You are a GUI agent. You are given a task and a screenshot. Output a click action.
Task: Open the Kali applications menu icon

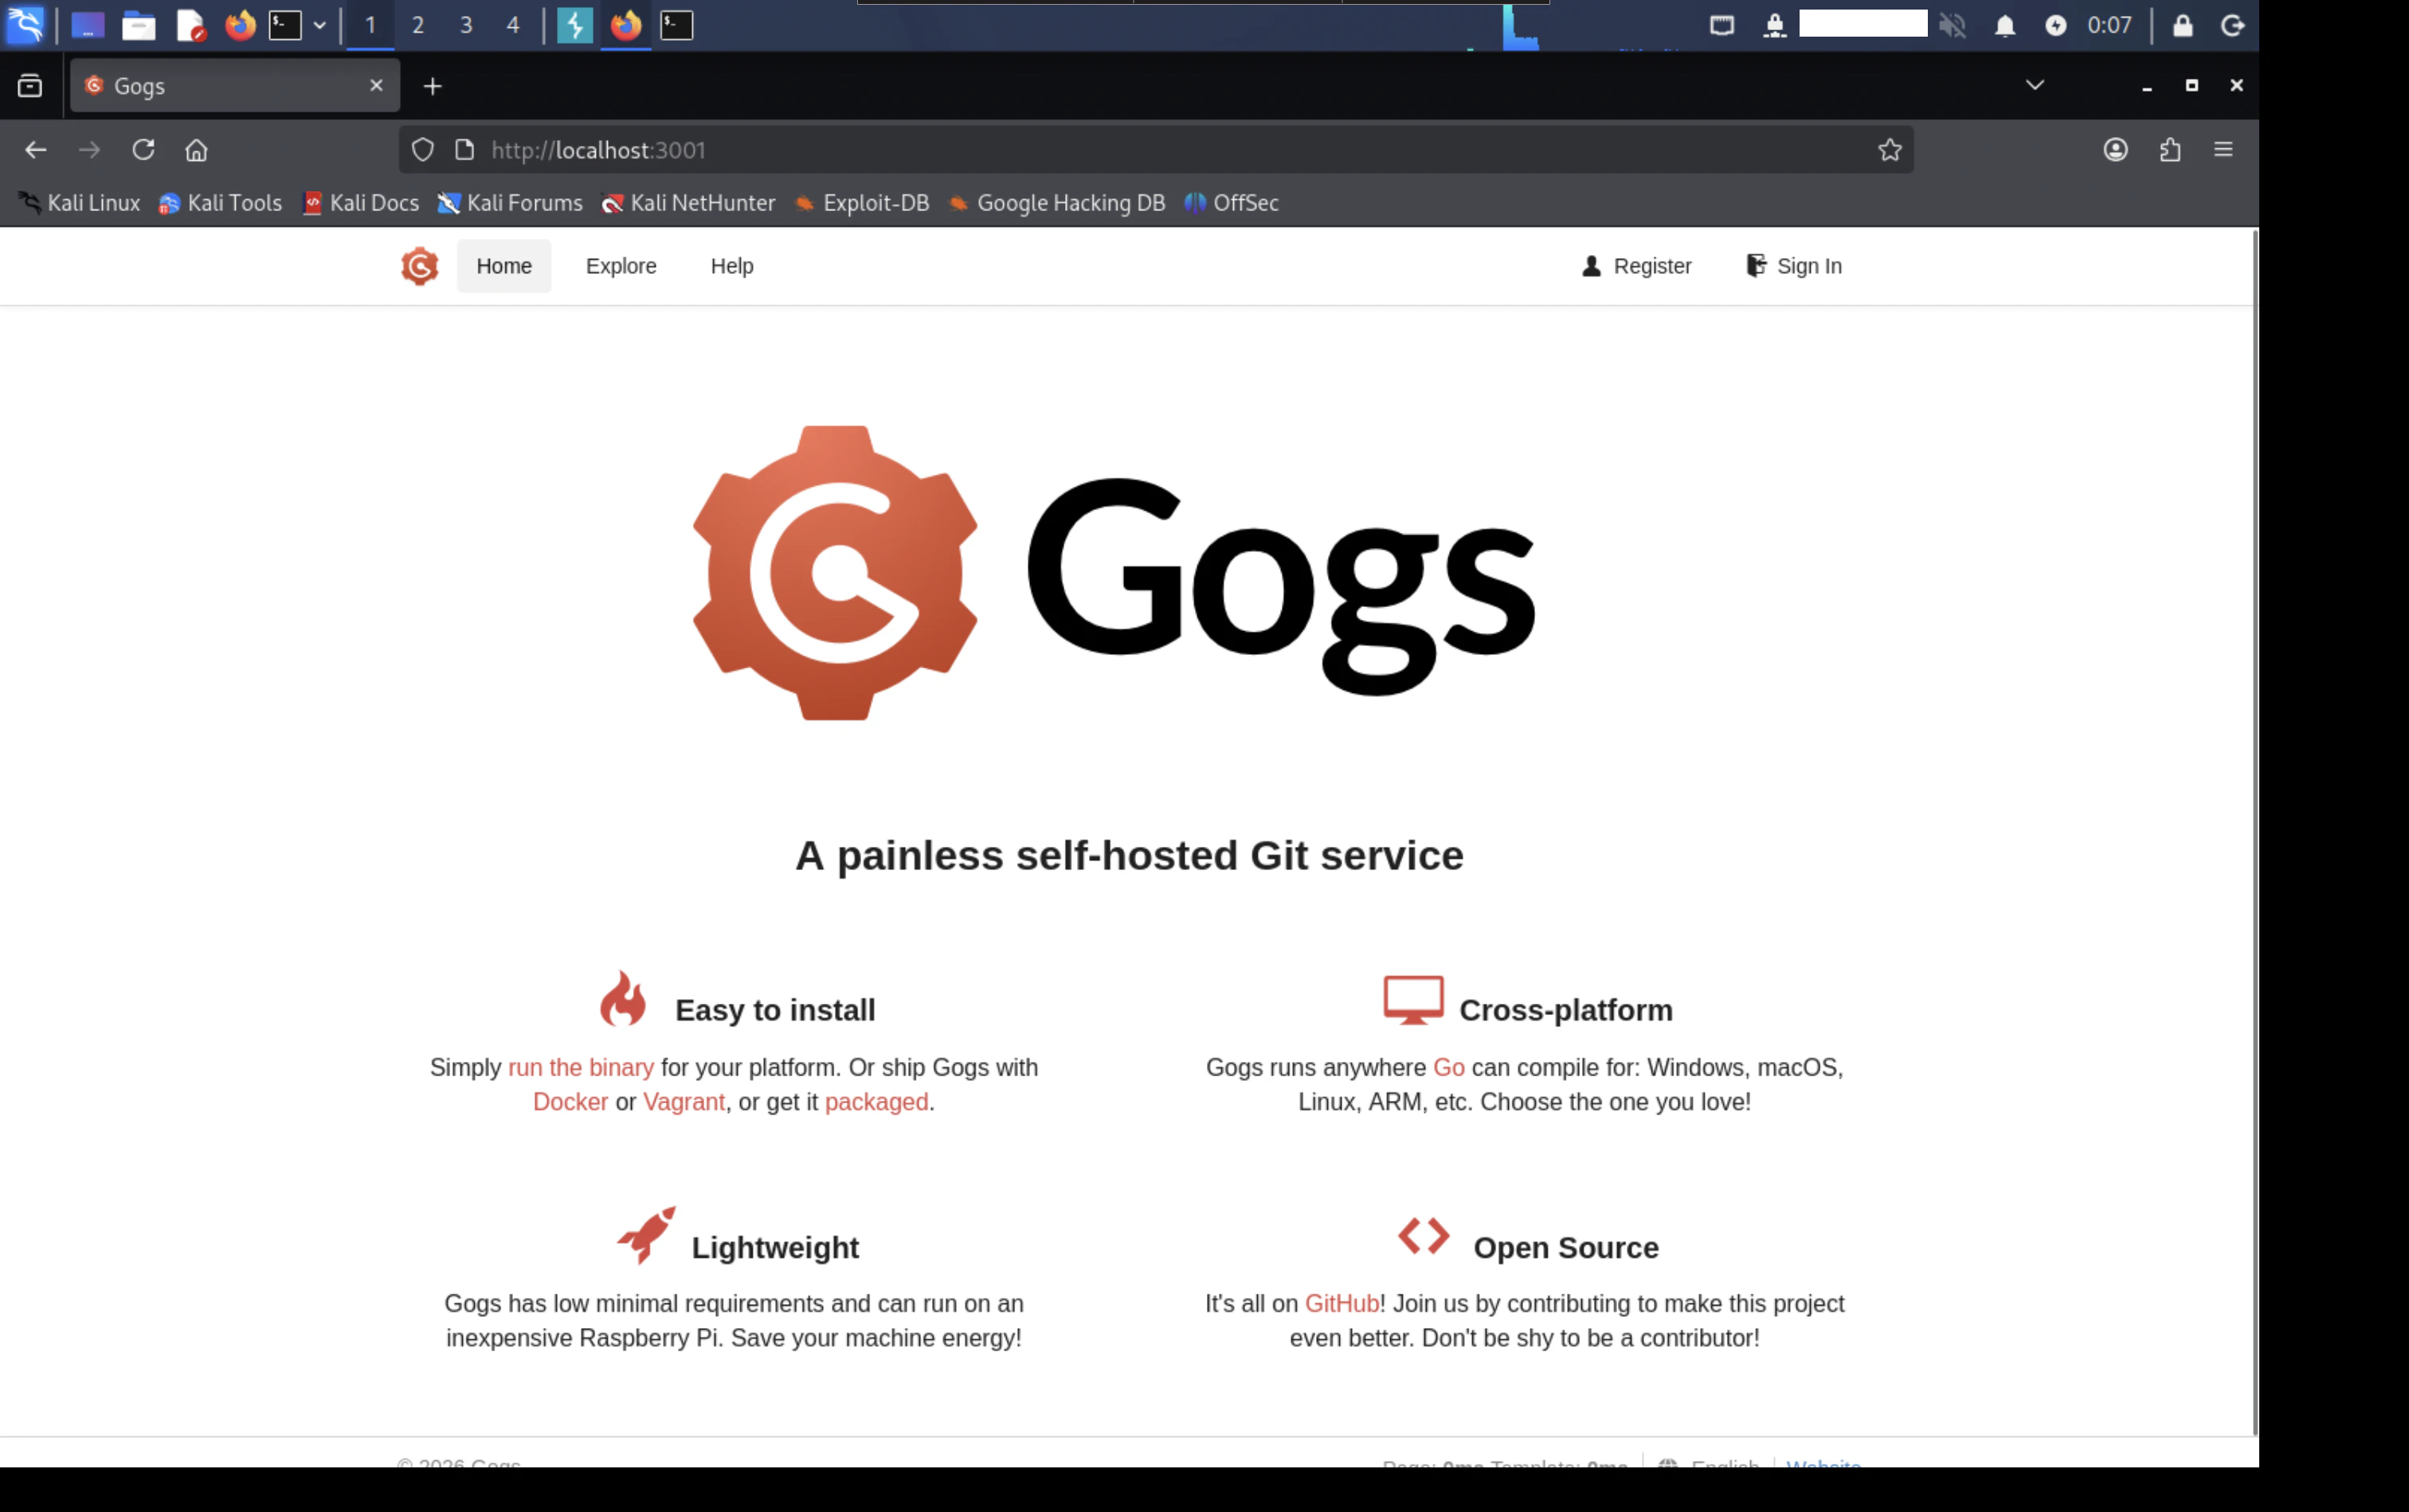point(25,25)
